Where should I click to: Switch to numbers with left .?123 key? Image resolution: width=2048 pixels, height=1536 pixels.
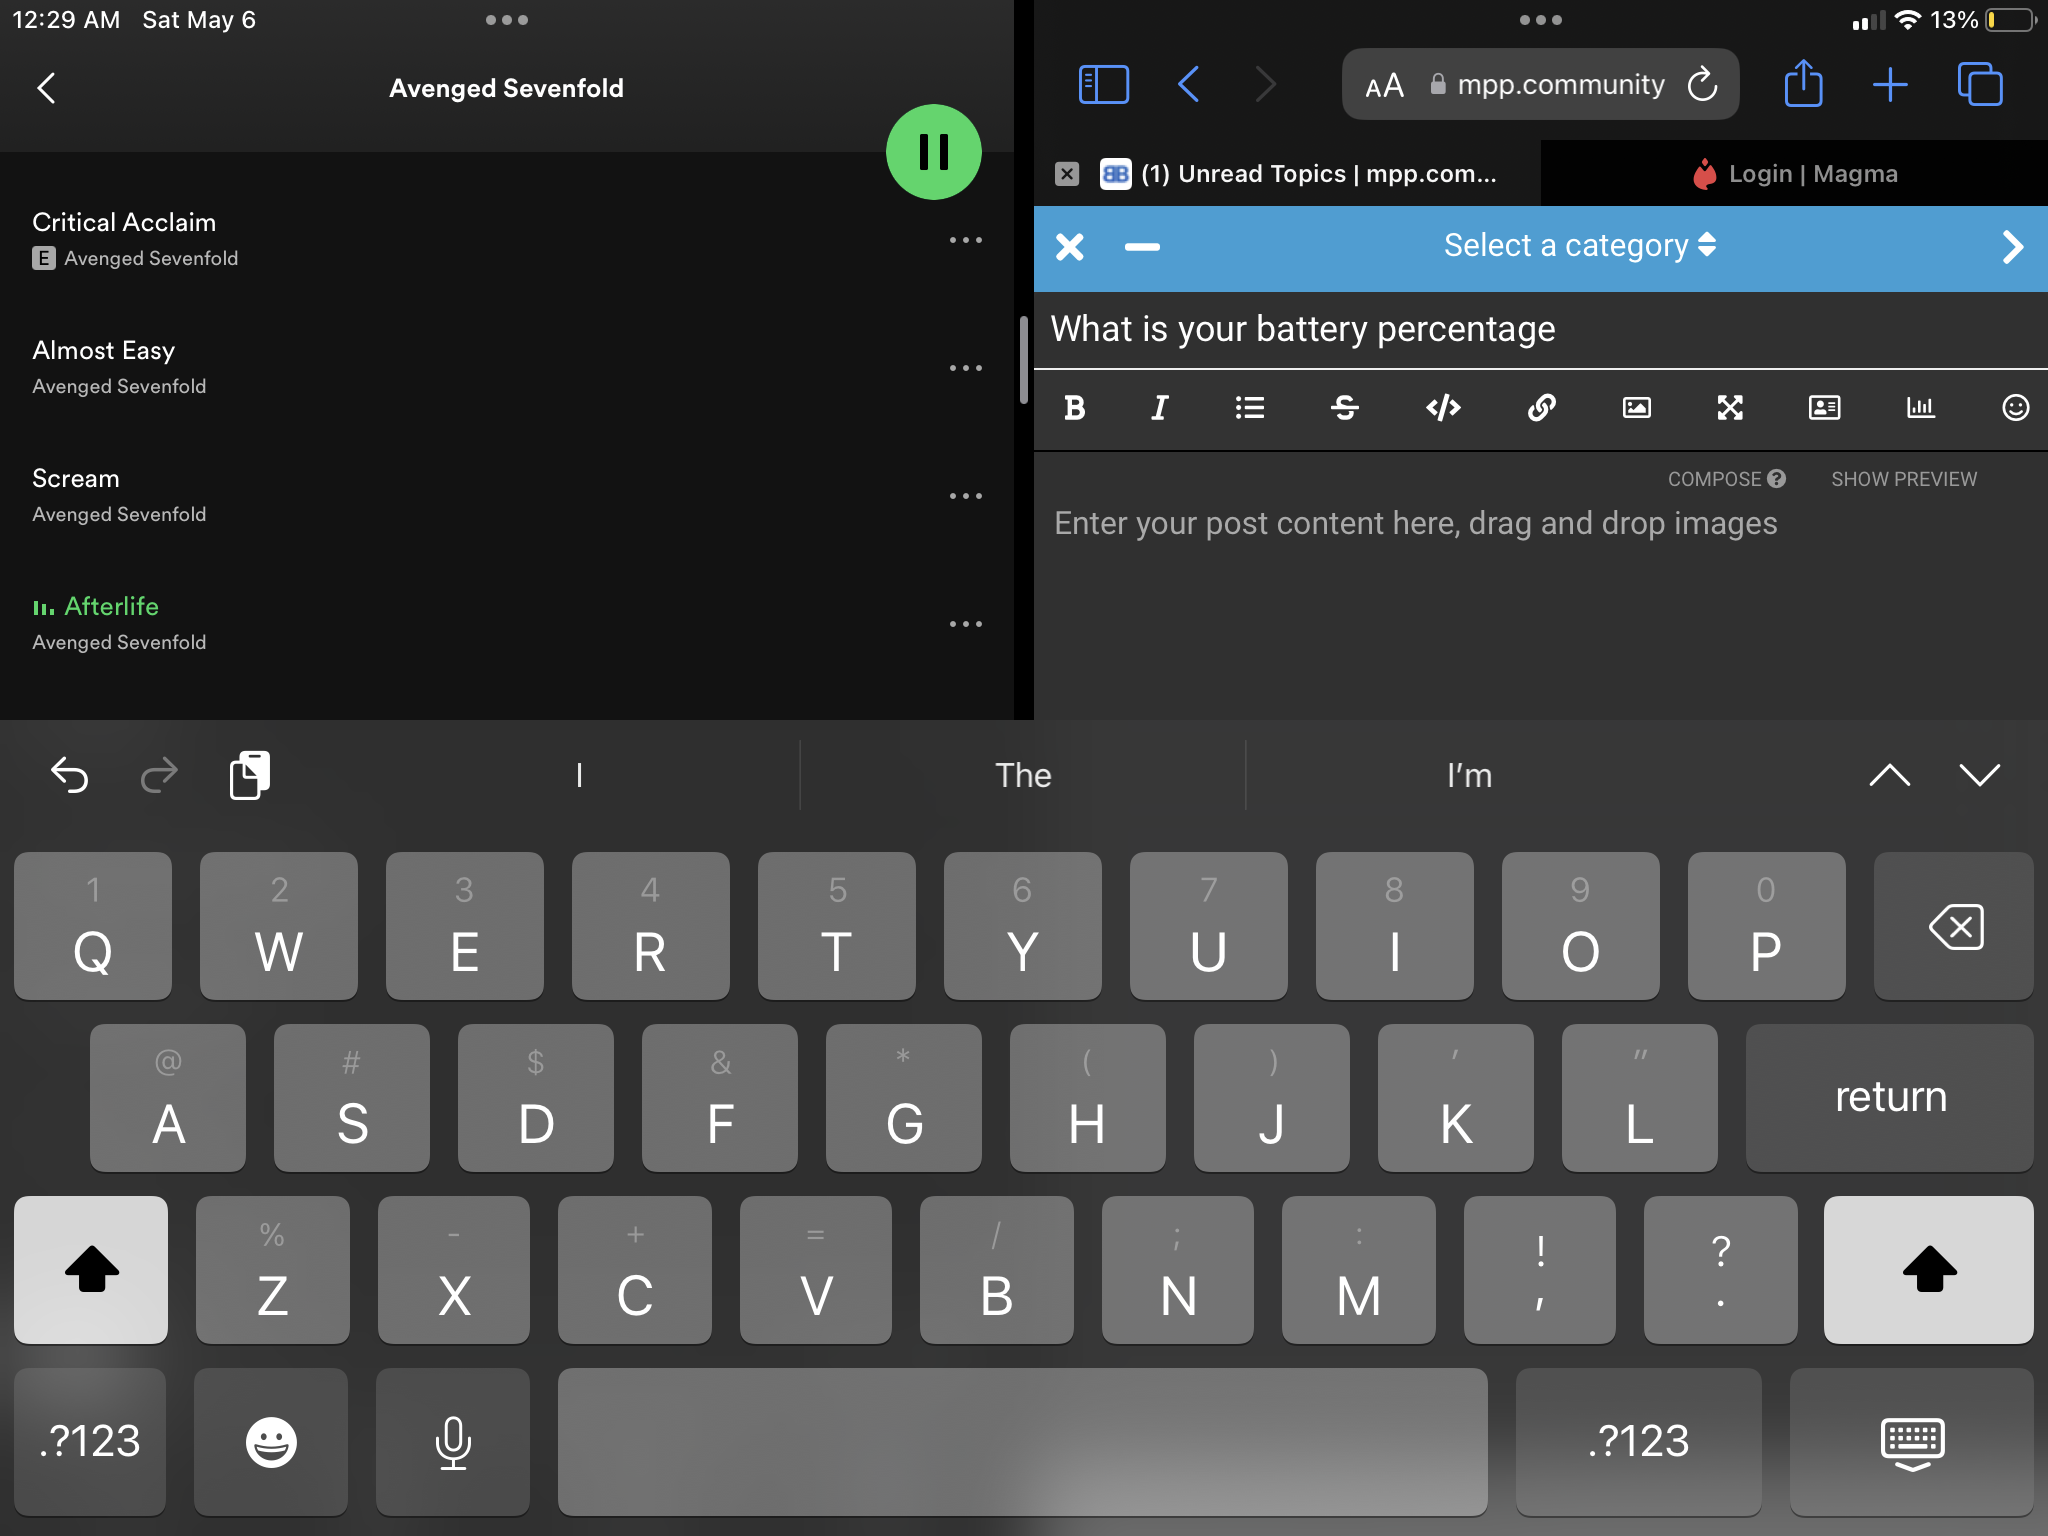(90, 1442)
